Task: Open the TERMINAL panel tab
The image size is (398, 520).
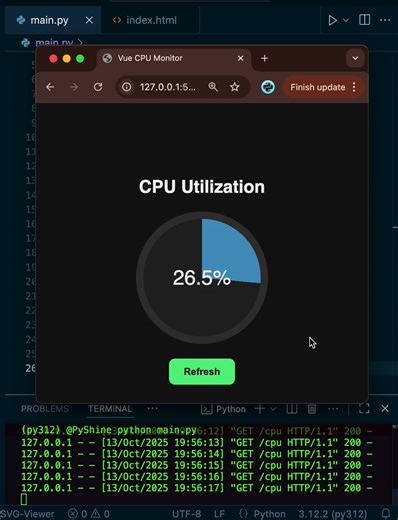Action: [x=110, y=409]
